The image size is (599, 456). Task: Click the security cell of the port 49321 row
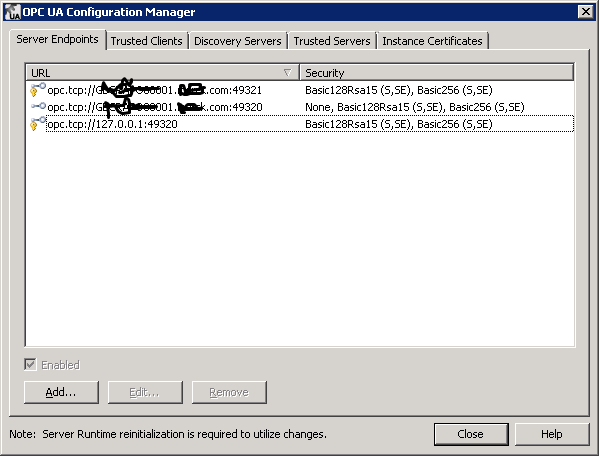(x=399, y=90)
